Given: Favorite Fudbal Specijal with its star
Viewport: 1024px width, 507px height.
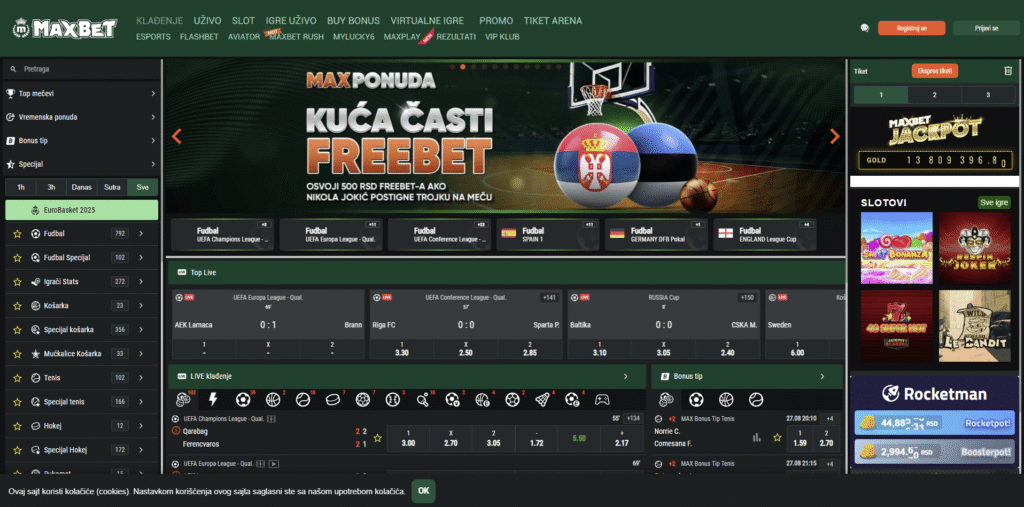Looking at the screenshot, I should pos(18,257).
